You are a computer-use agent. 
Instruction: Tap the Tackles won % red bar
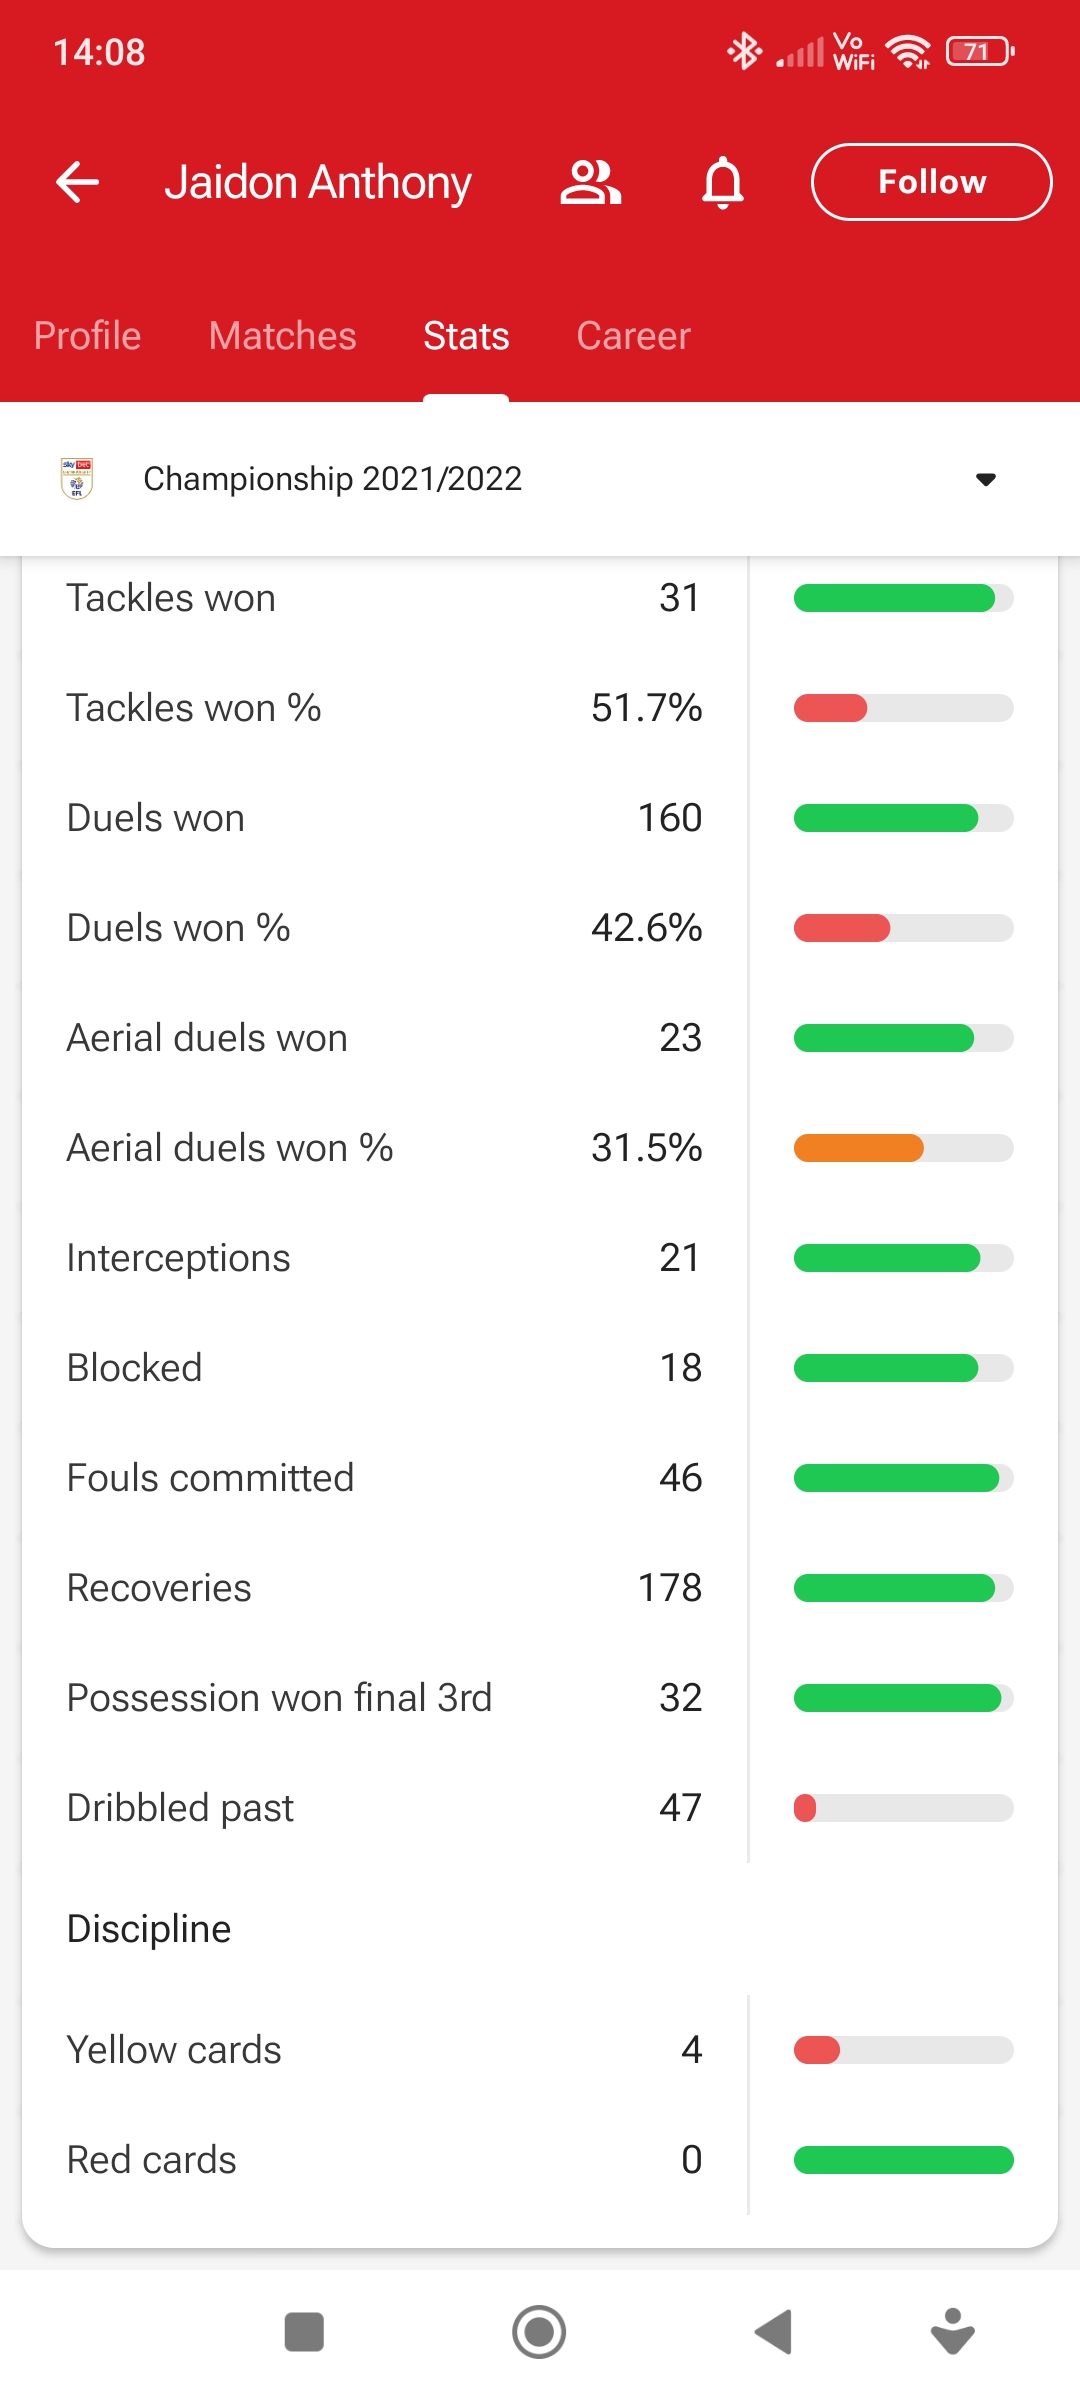tap(831, 708)
